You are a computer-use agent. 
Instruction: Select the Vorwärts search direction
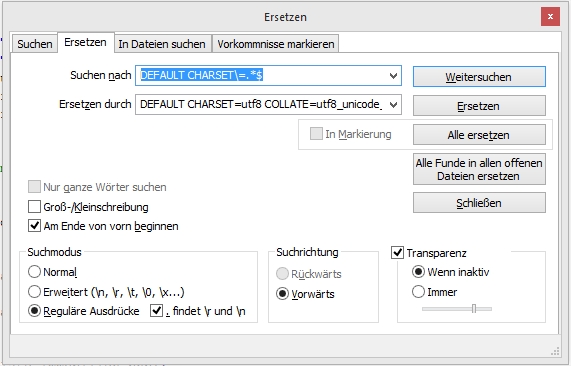283,294
